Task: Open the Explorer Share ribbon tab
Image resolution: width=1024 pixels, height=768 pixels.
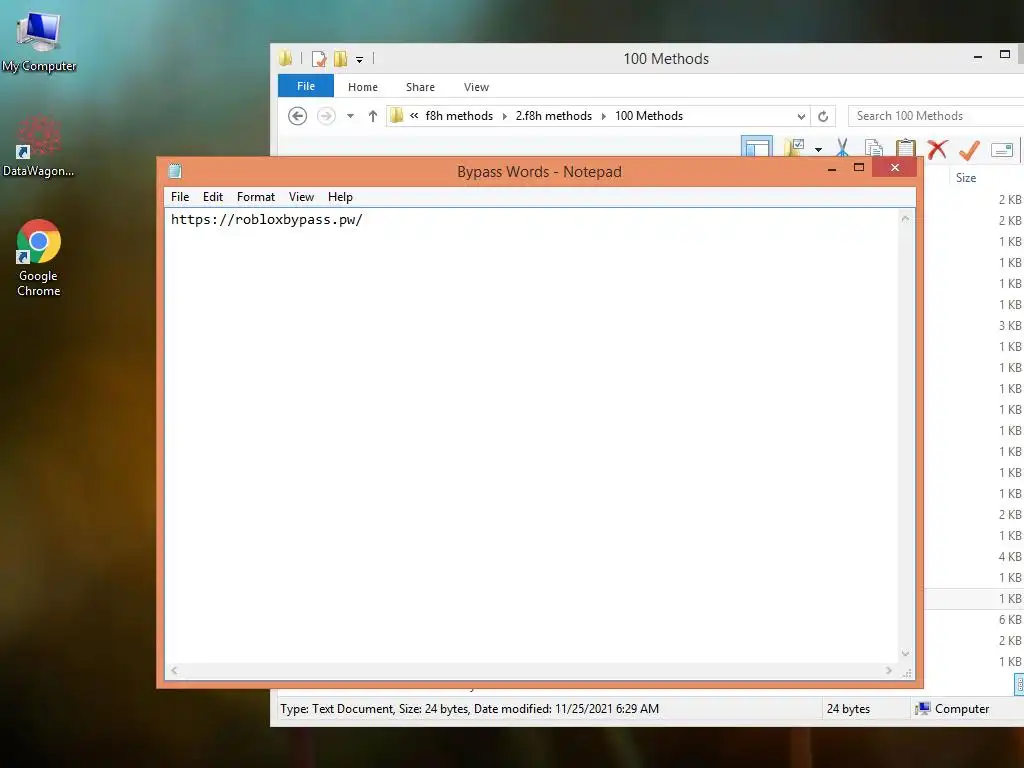Action: coord(420,87)
